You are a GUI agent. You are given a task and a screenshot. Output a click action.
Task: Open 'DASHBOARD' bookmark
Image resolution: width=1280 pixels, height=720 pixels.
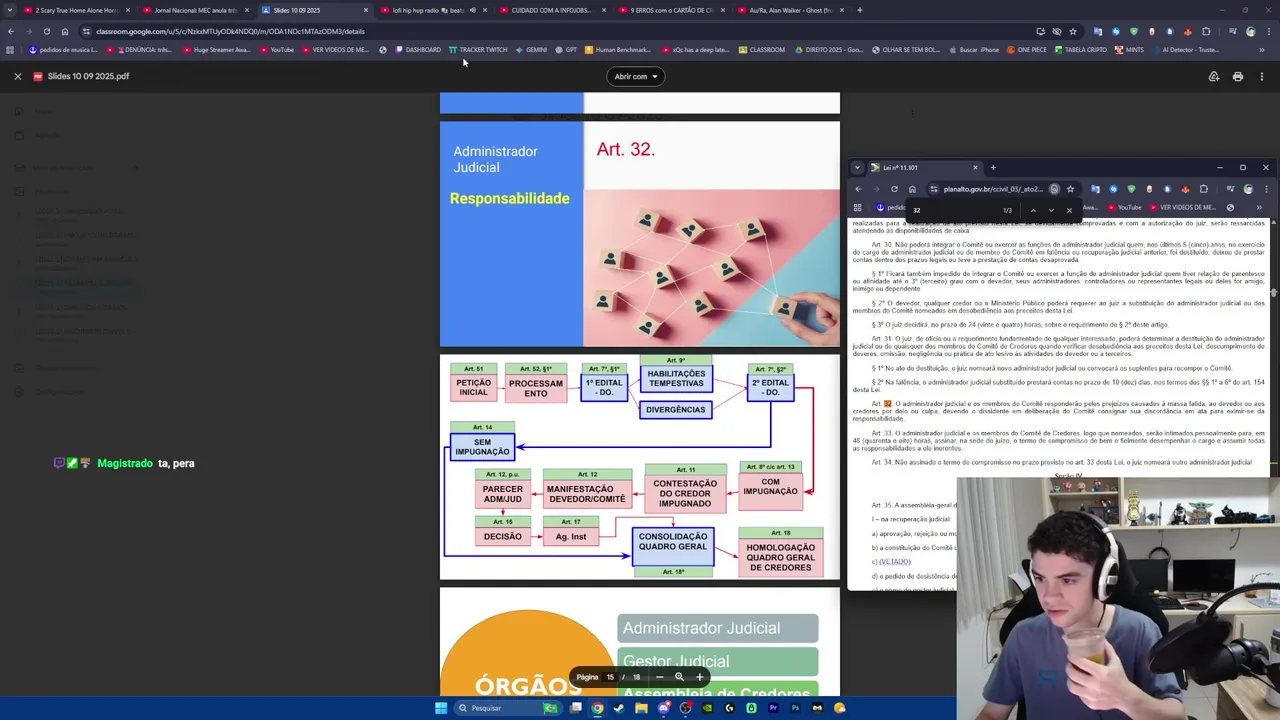point(418,50)
